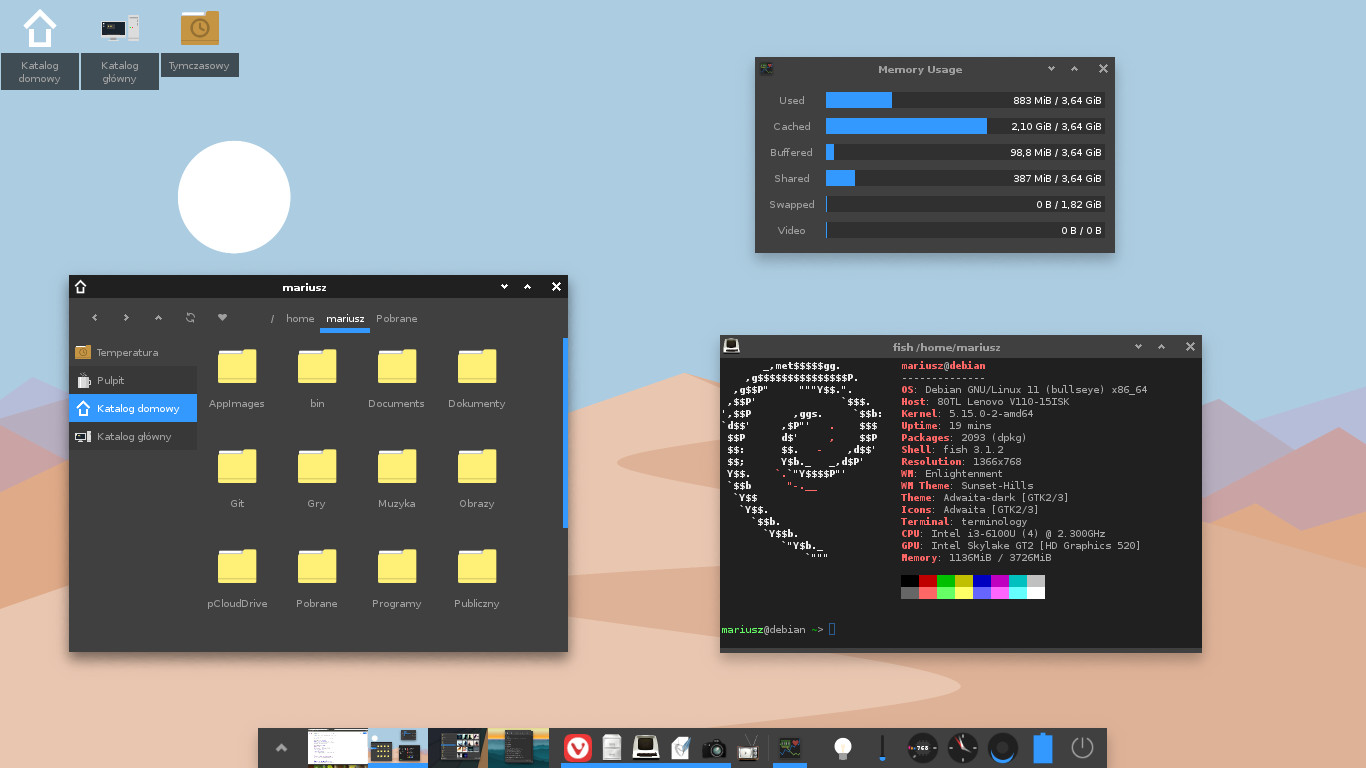Click the CPU frequency gauge gadget
Image resolution: width=1366 pixels, height=768 pixels.
pos(923,748)
